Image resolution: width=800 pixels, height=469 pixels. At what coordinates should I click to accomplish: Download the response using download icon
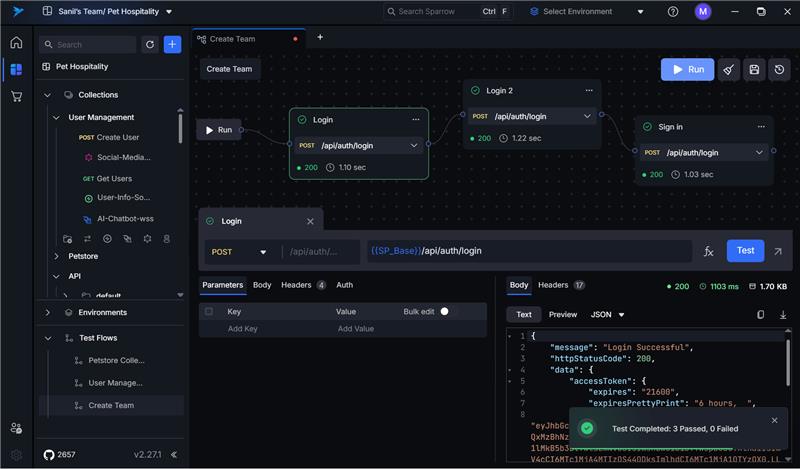(x=783, y=315)
